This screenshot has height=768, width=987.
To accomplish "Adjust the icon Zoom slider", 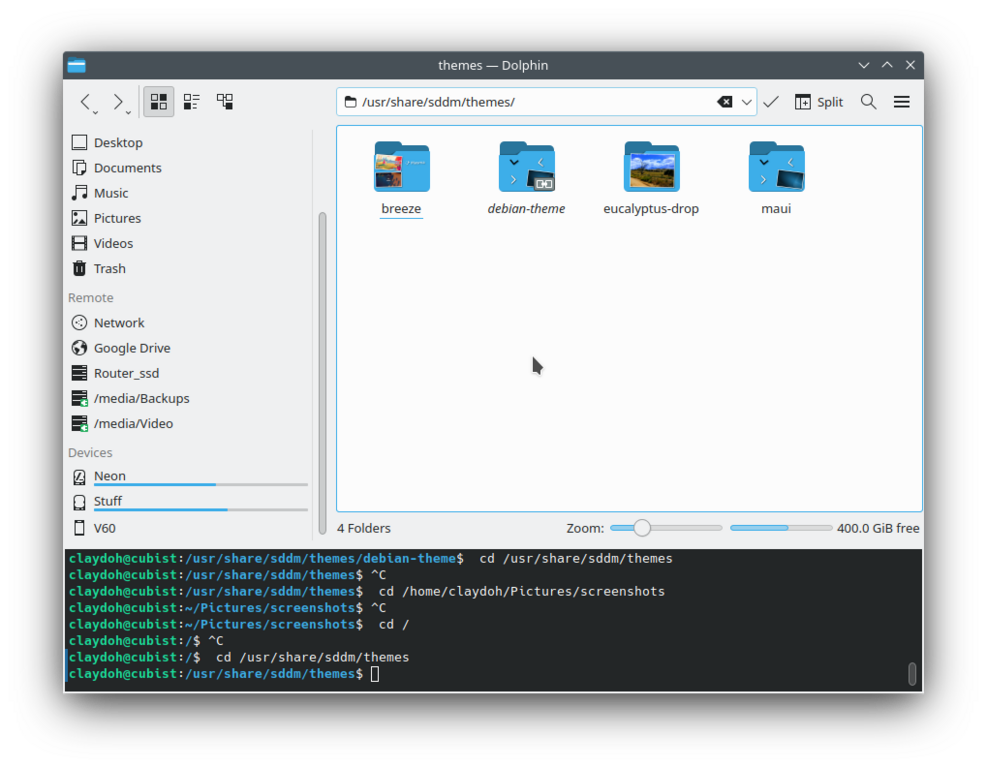I will click(642, 528).
